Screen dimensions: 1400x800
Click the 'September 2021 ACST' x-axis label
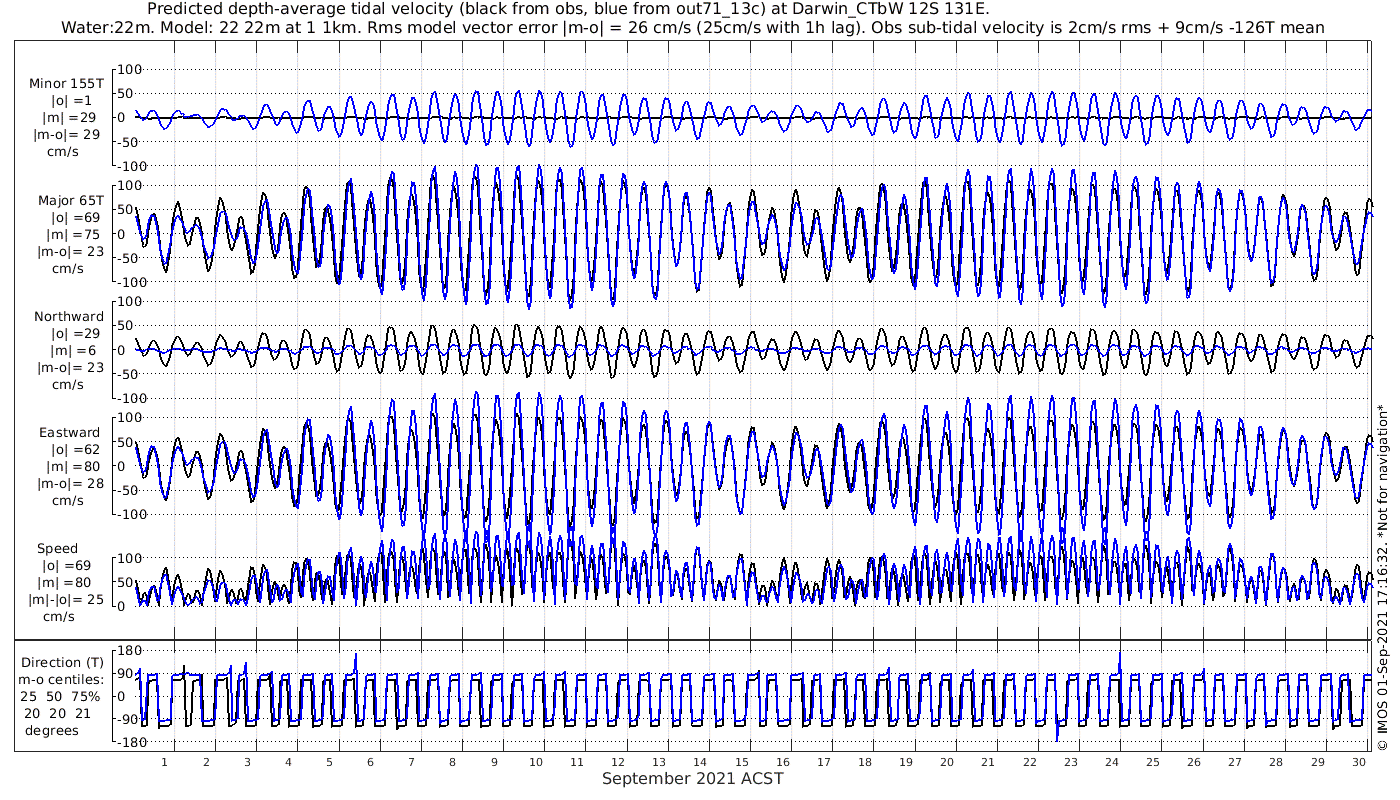click(692, 779)
